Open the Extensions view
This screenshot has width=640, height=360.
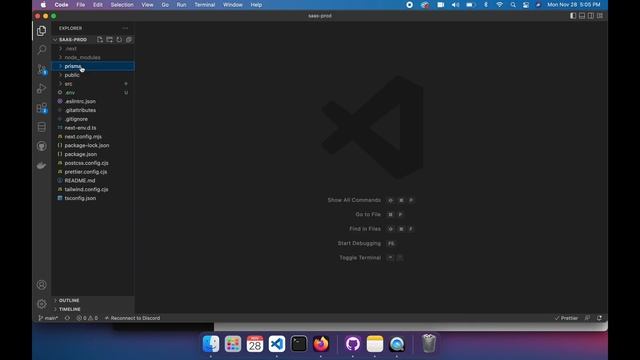click(41, 108)
